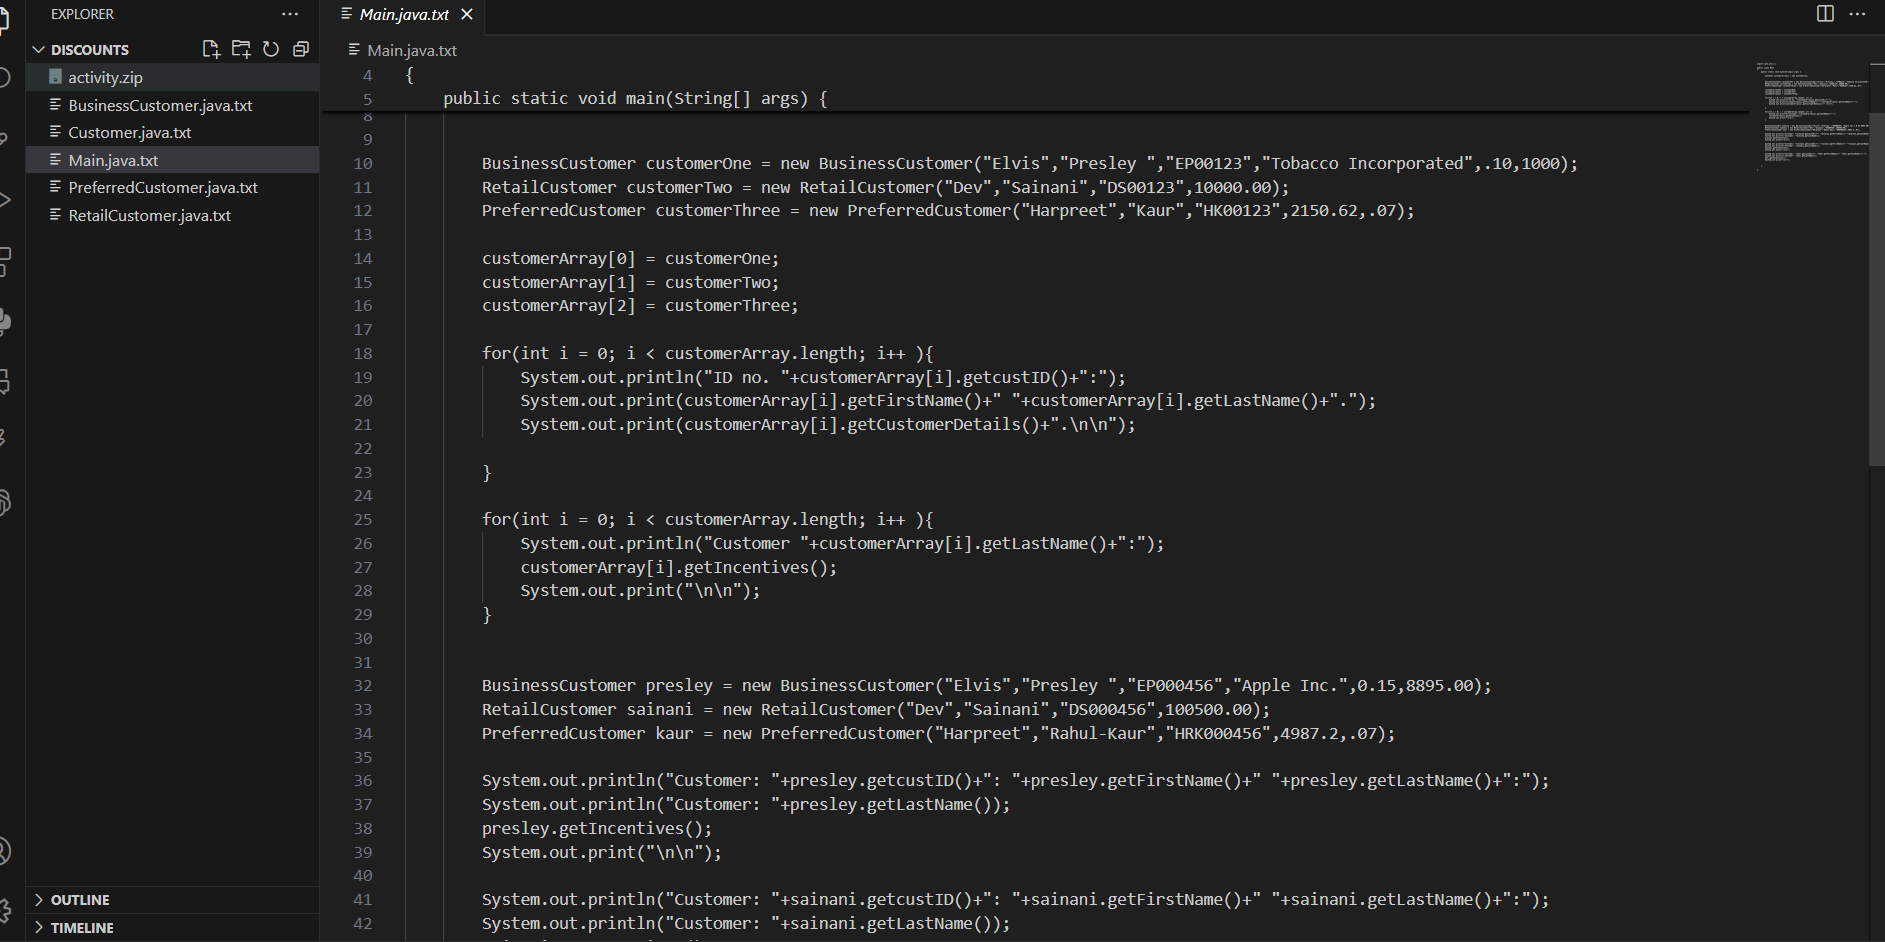Open RetailCustomer.java.txt from Explorer

pyautogui.click(x=173, y=215)
